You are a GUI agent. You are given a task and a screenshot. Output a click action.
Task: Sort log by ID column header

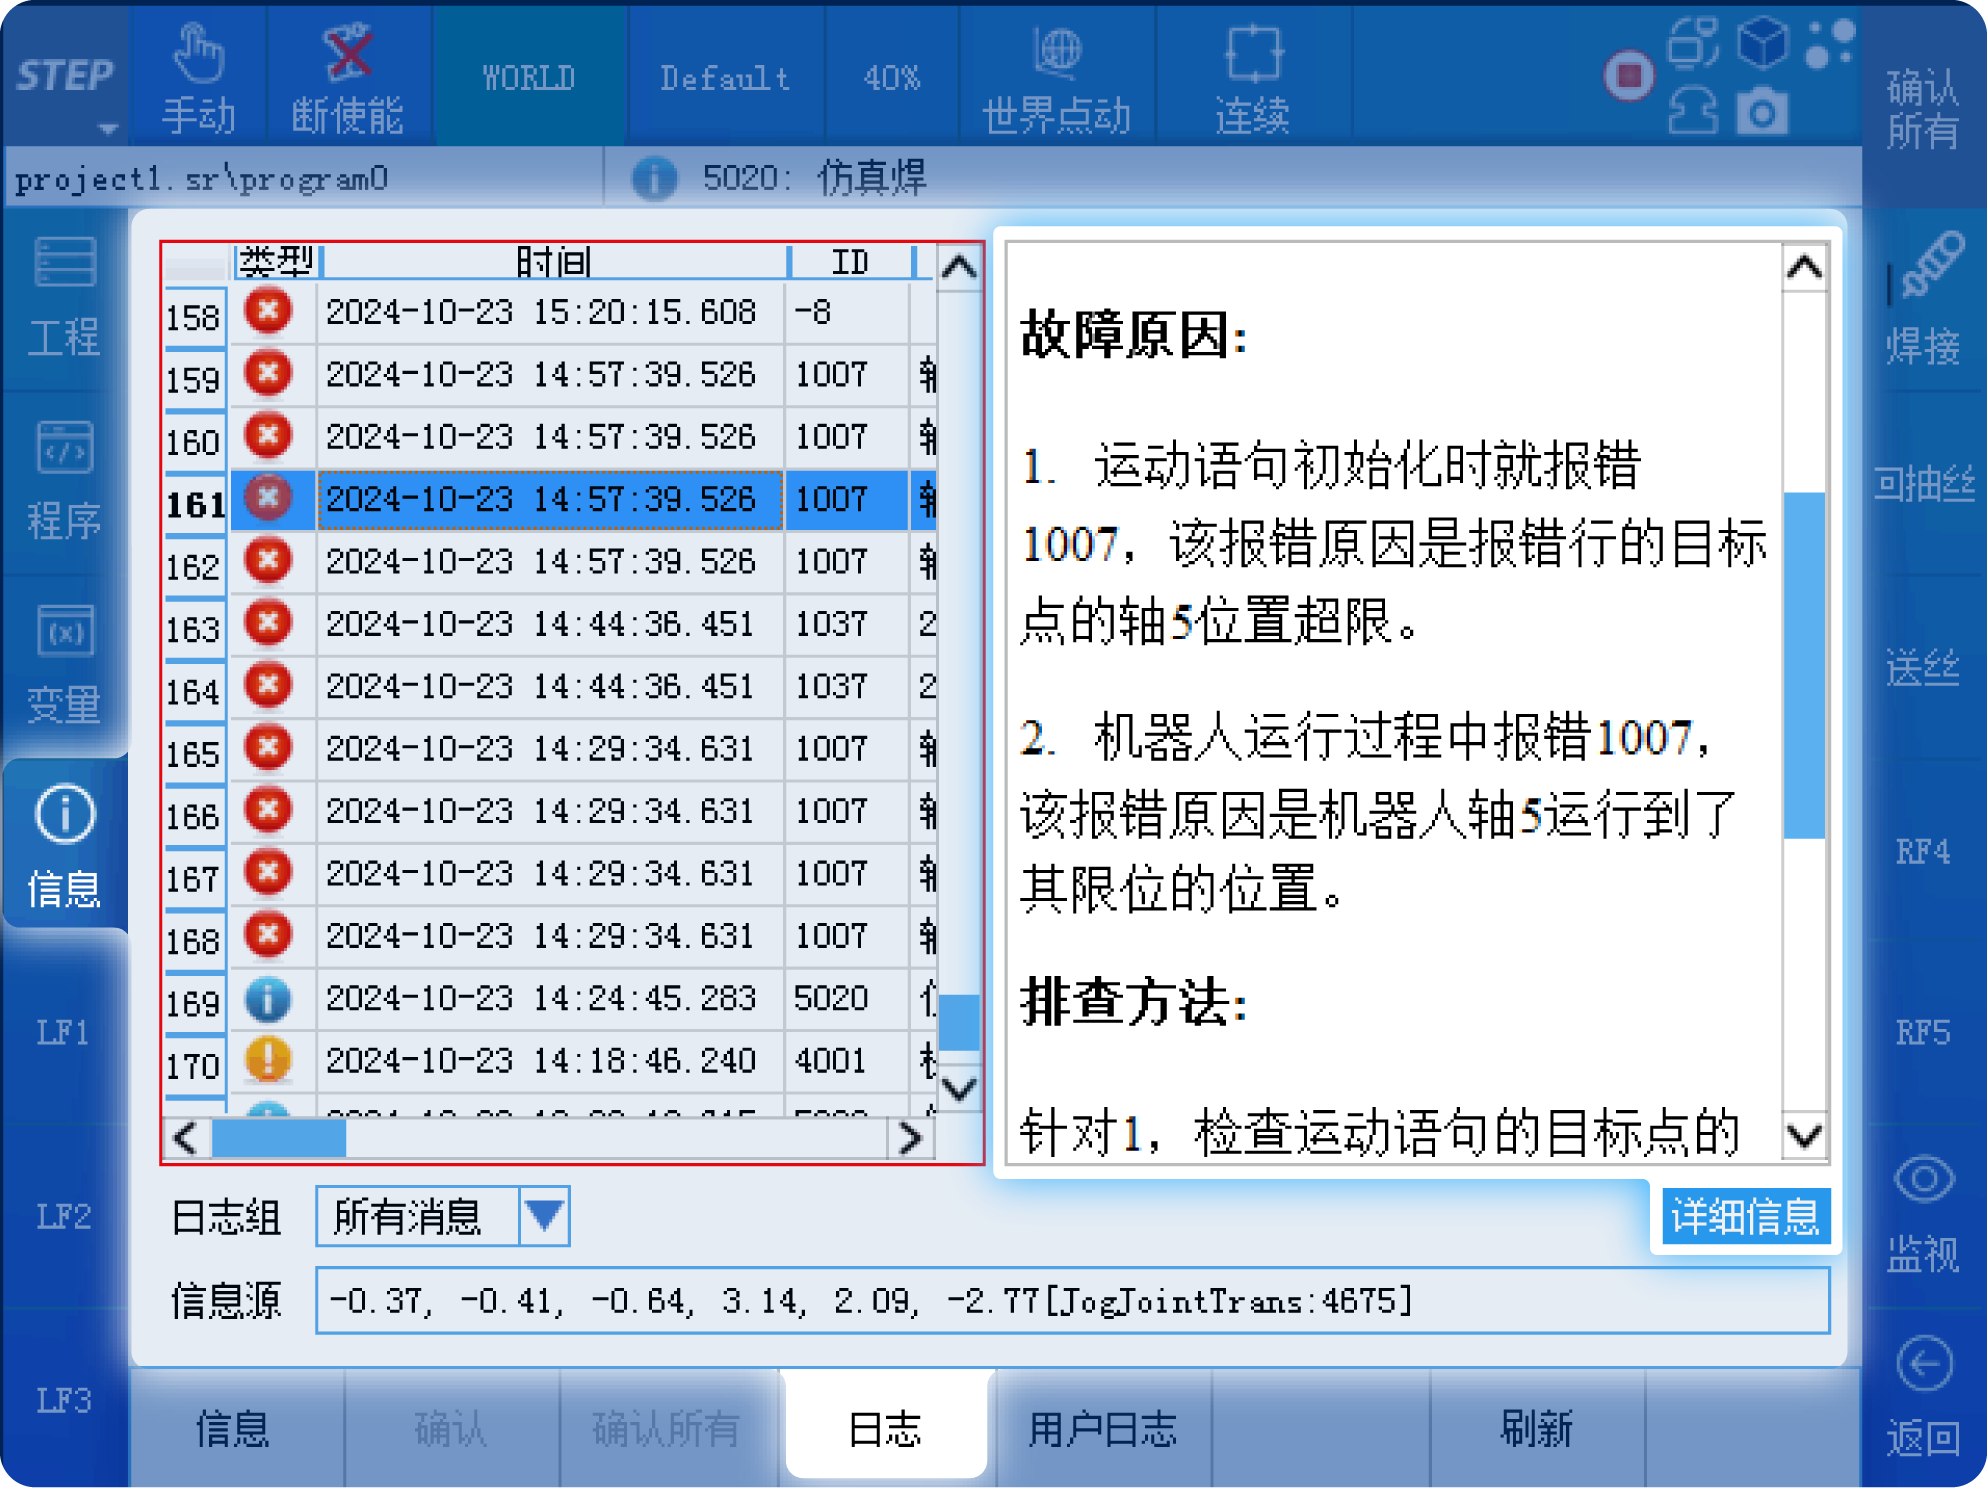point(851,262)
